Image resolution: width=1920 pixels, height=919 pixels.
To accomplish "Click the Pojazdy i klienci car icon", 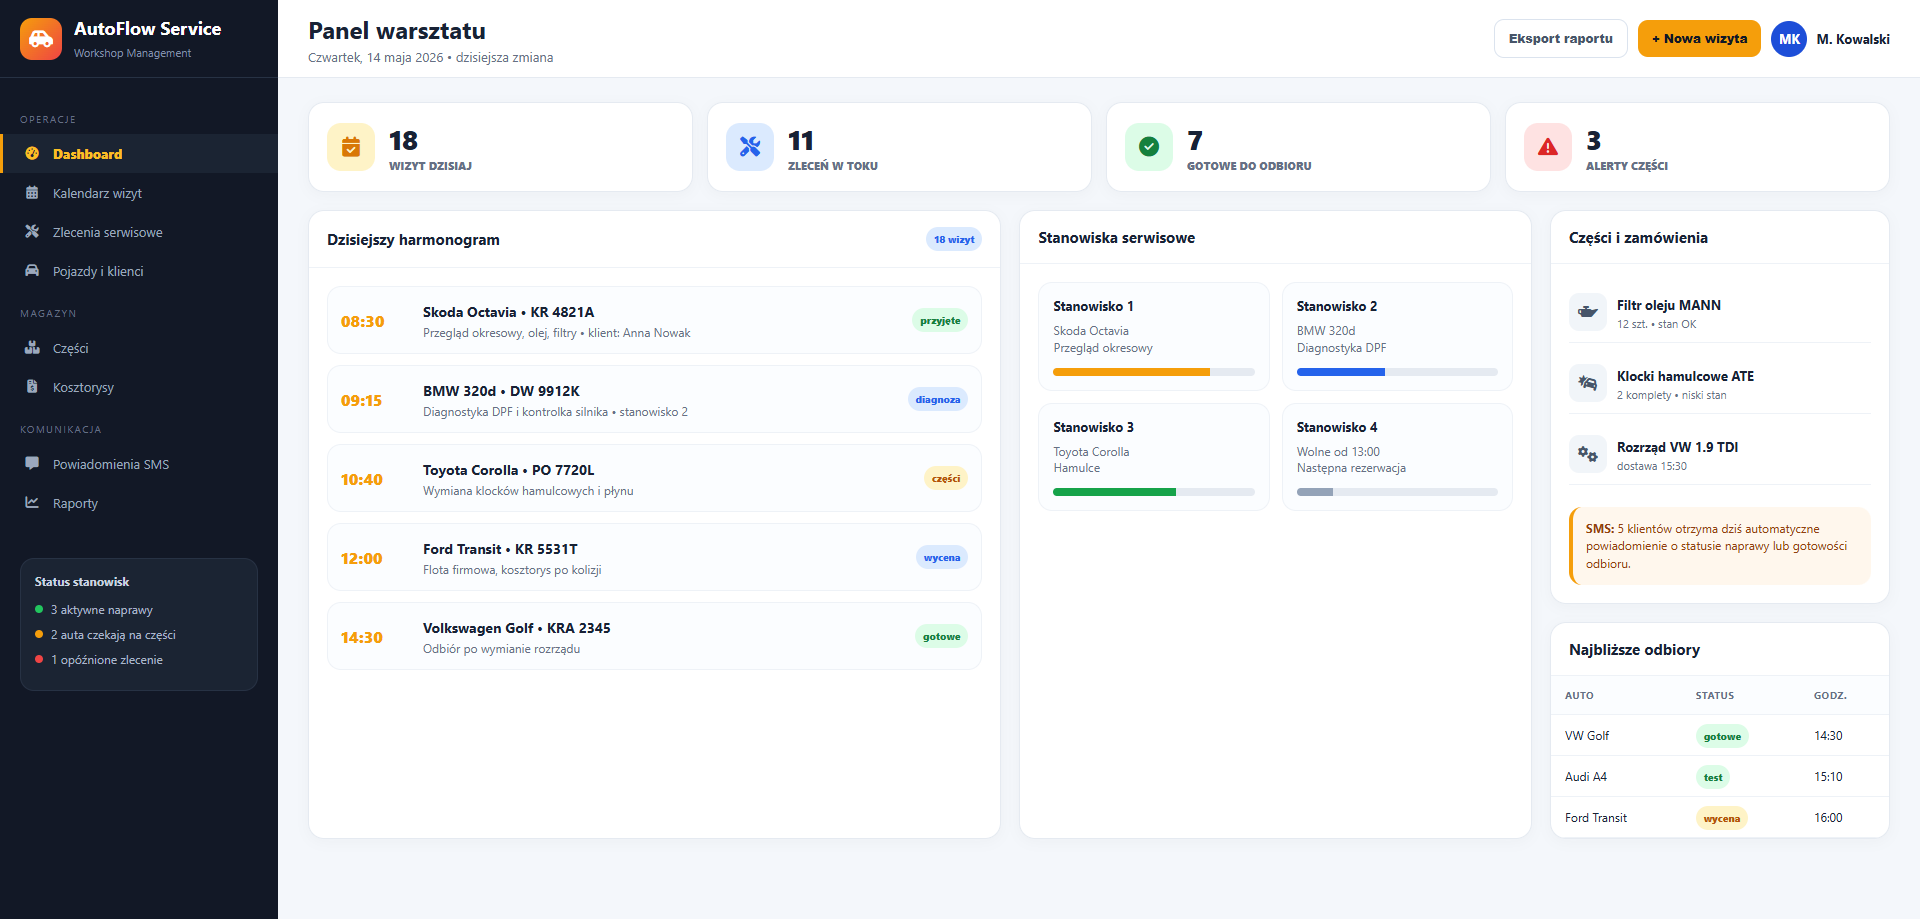I will coord(32,271).
